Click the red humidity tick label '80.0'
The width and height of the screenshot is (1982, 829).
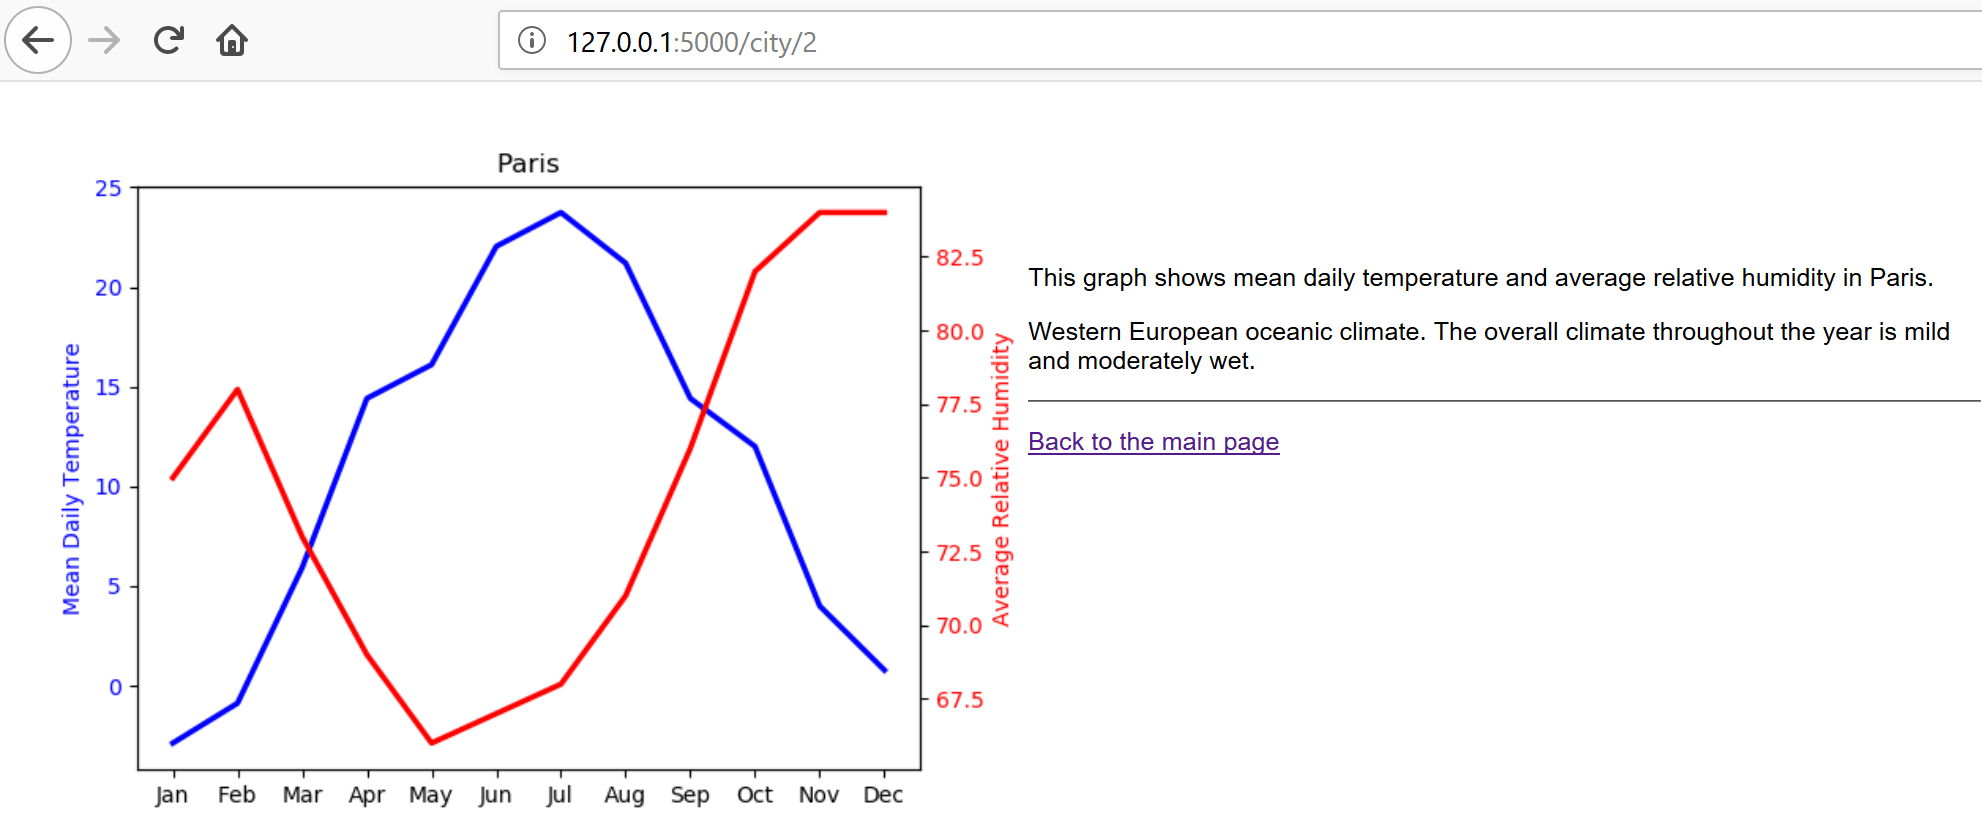pyautogui.click(x=960, y=331)
